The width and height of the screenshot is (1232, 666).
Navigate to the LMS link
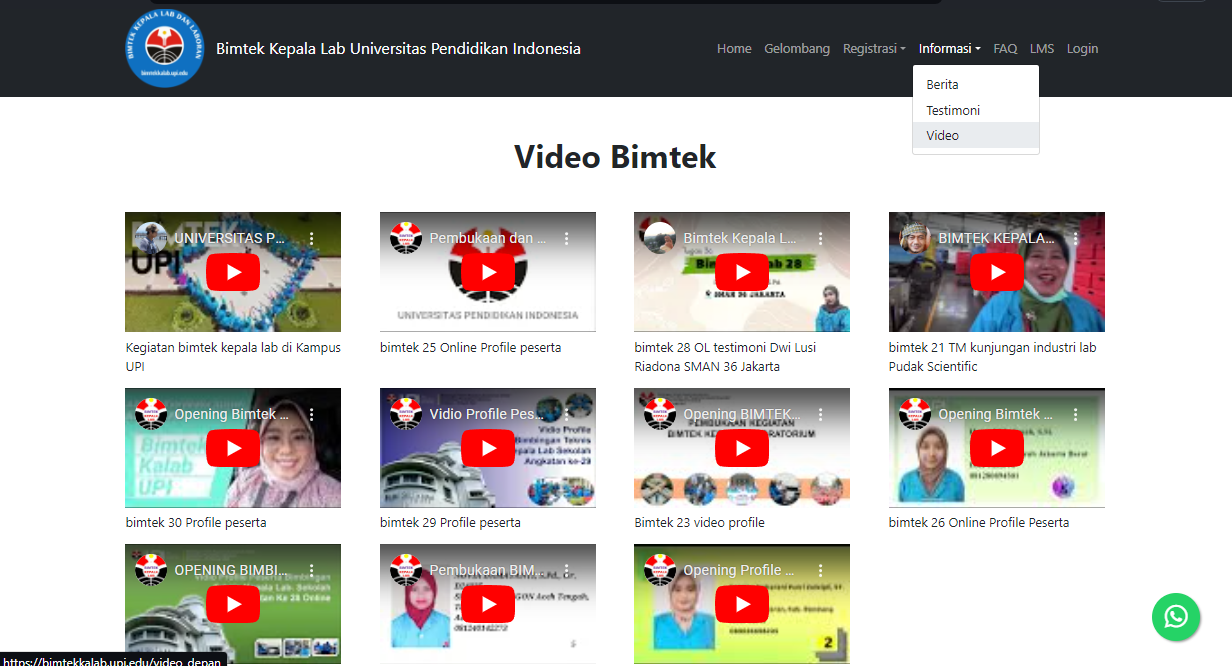tap(1041, 49)
